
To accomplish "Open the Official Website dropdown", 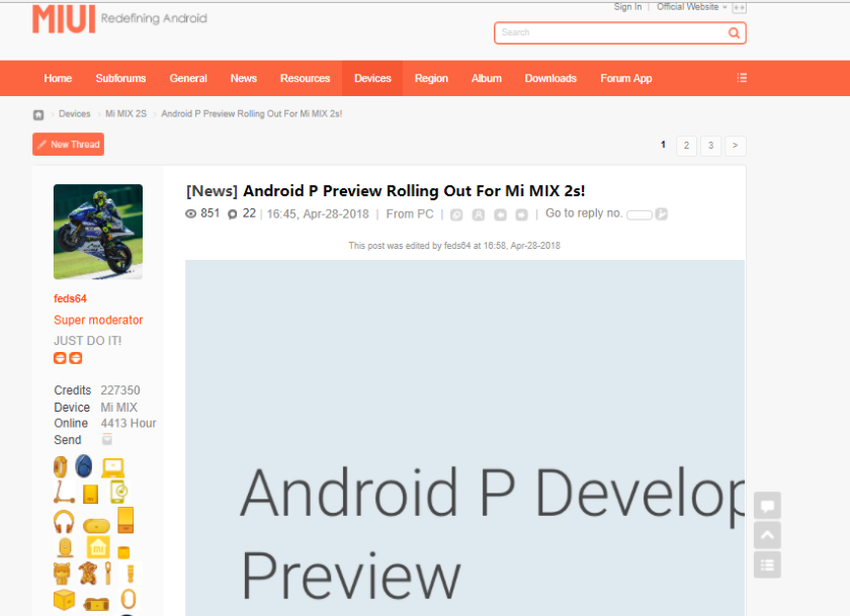I will (688, 7).
